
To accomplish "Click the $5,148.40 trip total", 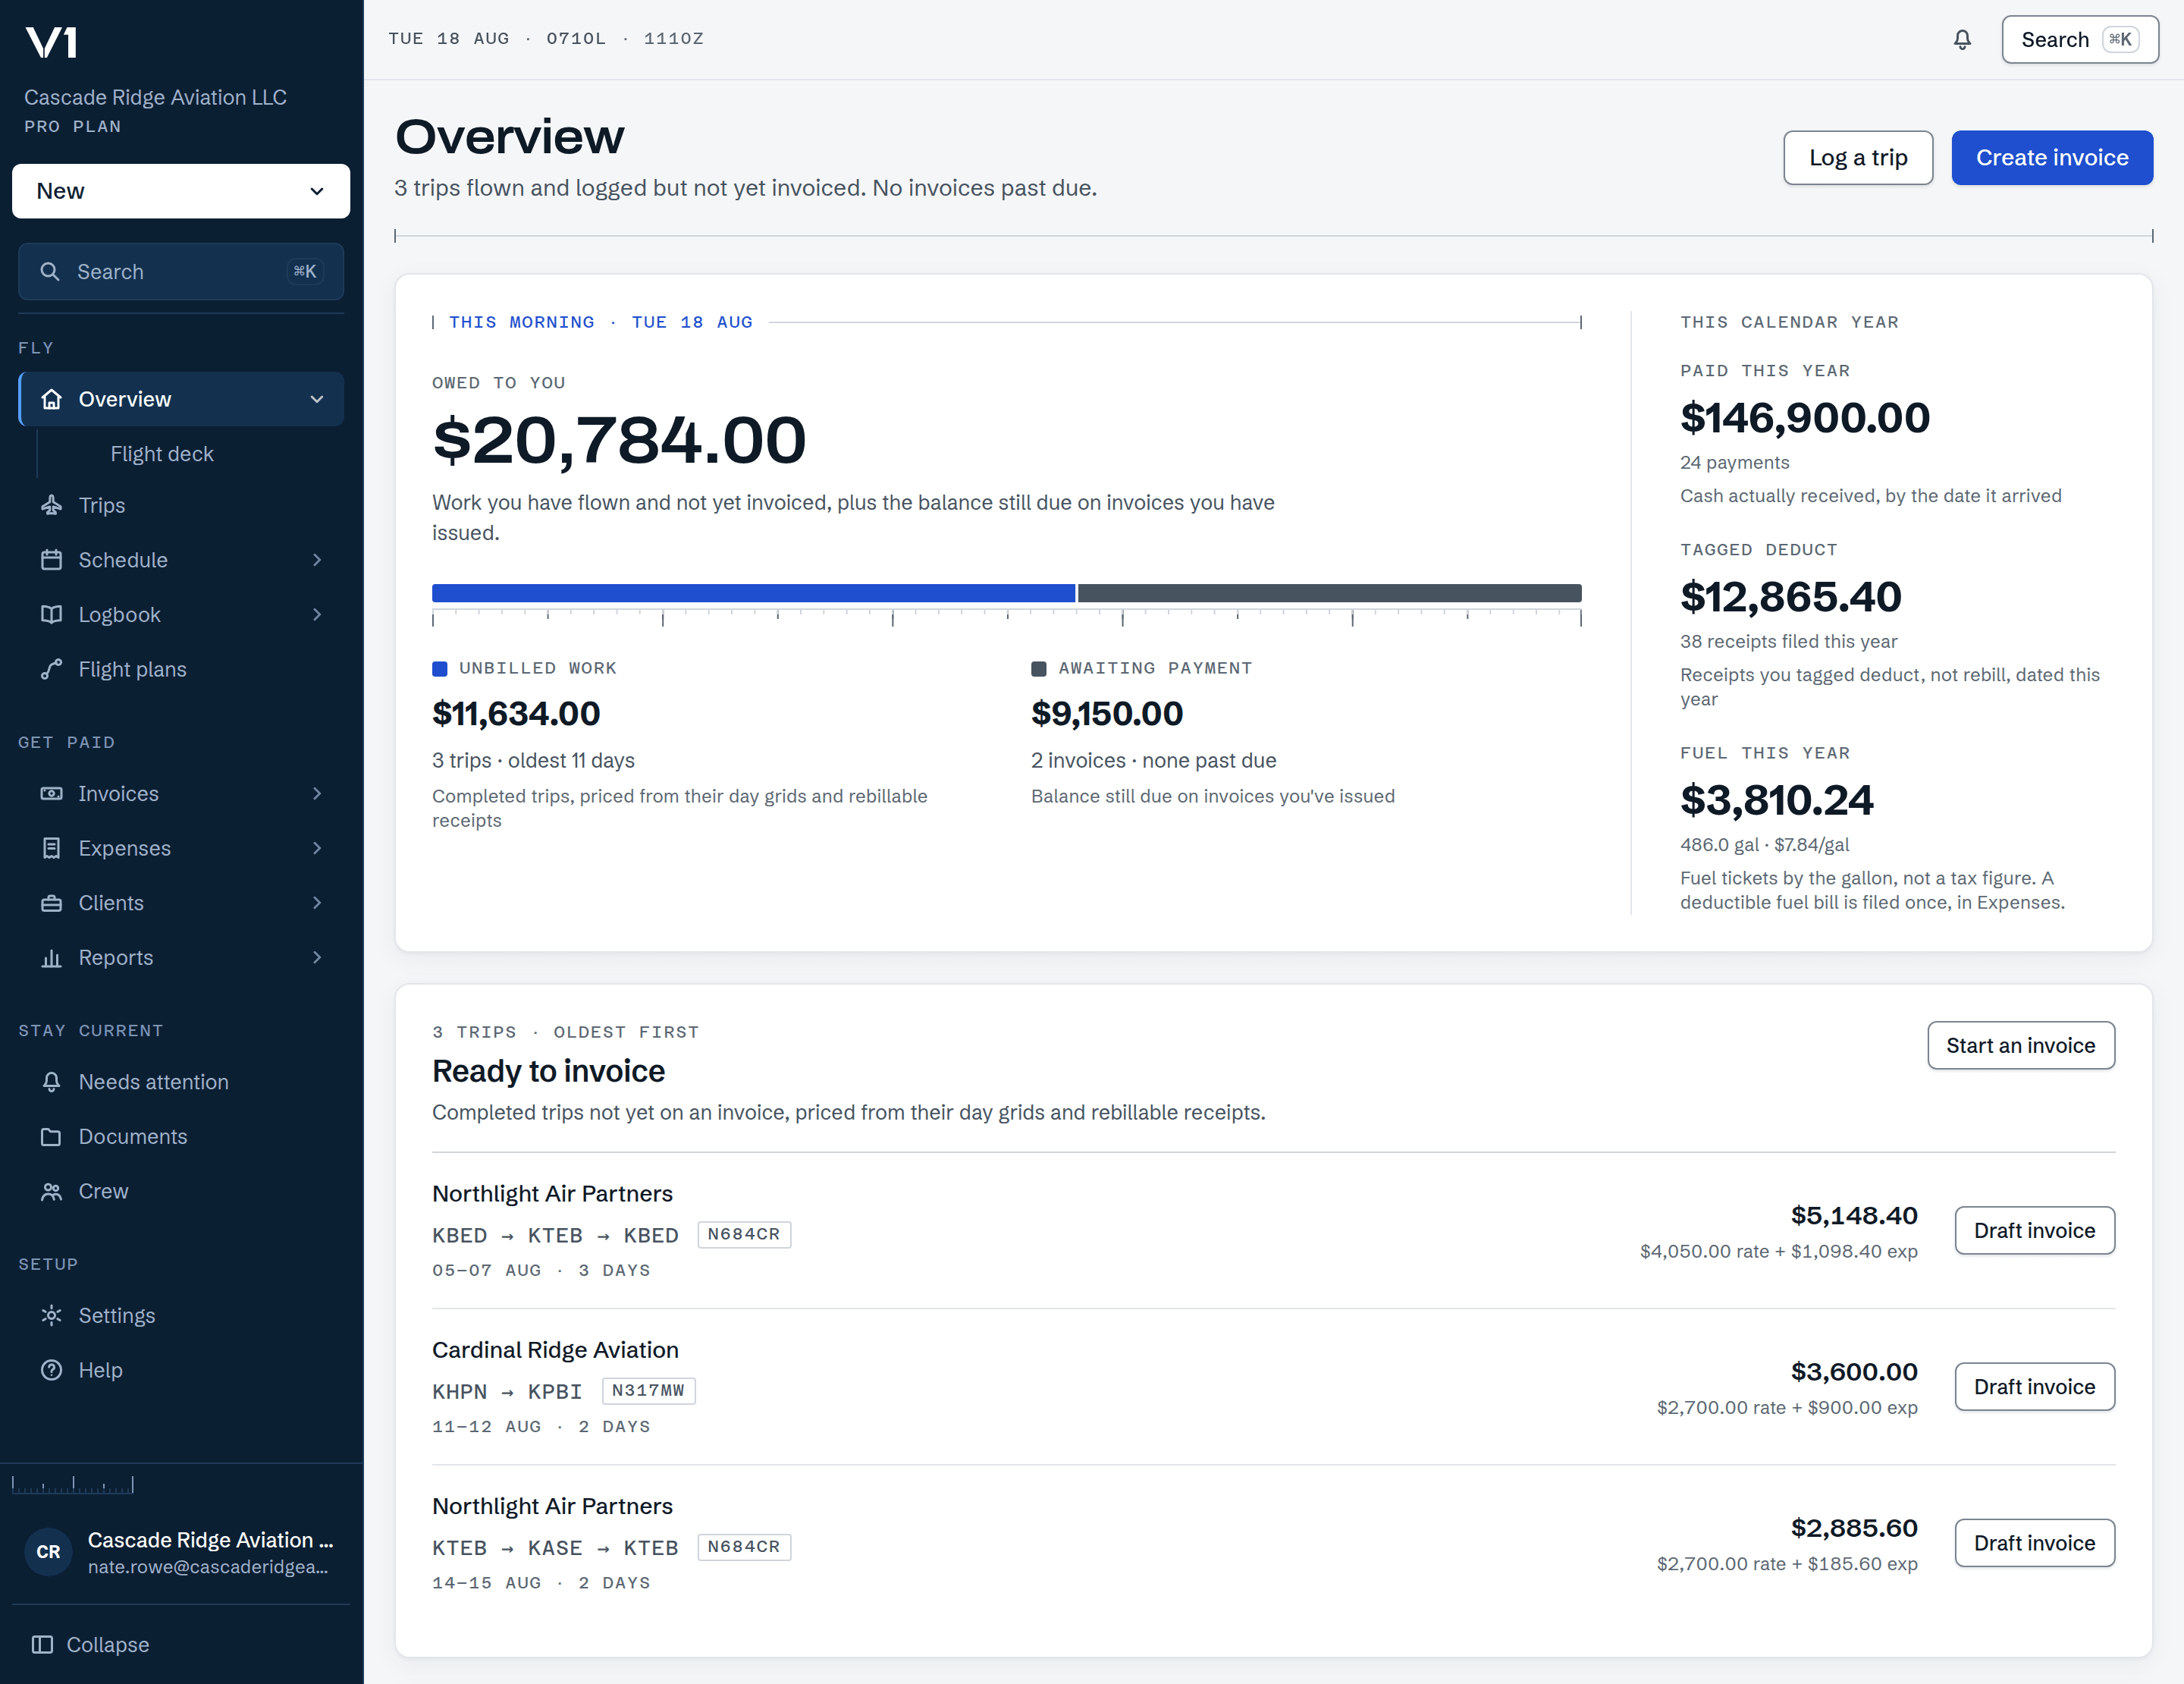I will click(x=1854, y=1216).
